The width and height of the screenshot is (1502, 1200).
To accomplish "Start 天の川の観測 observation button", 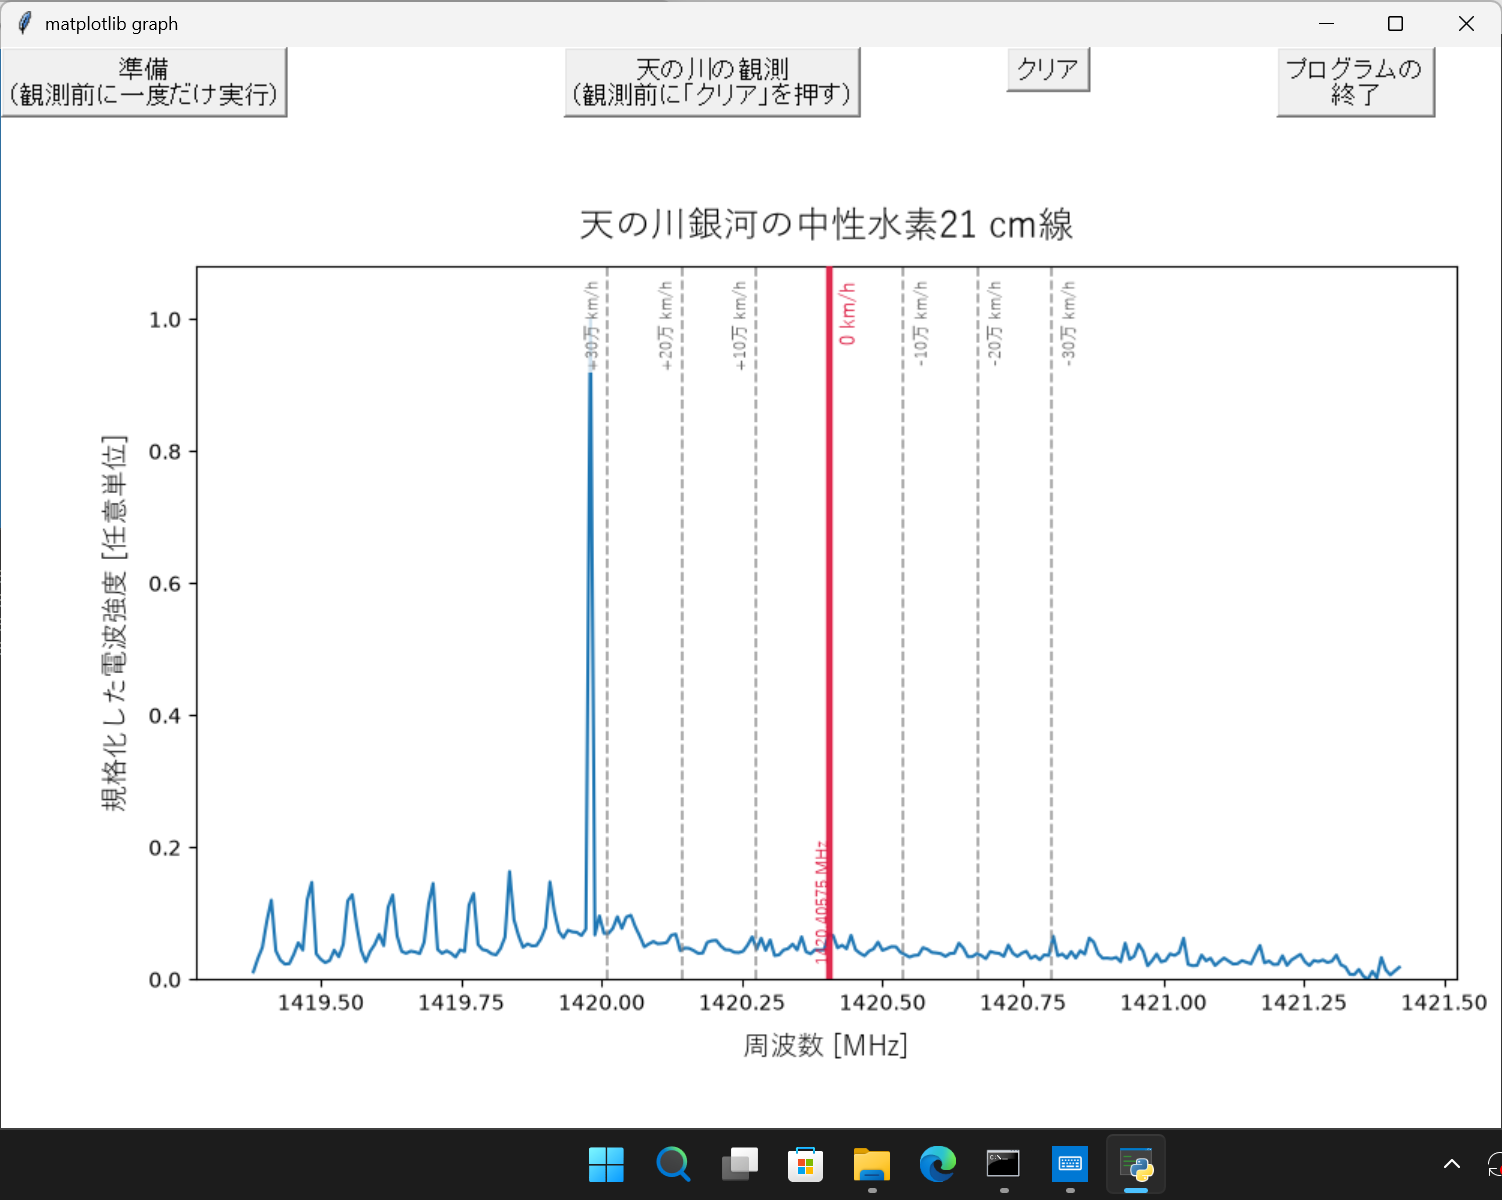I will 712,82.
